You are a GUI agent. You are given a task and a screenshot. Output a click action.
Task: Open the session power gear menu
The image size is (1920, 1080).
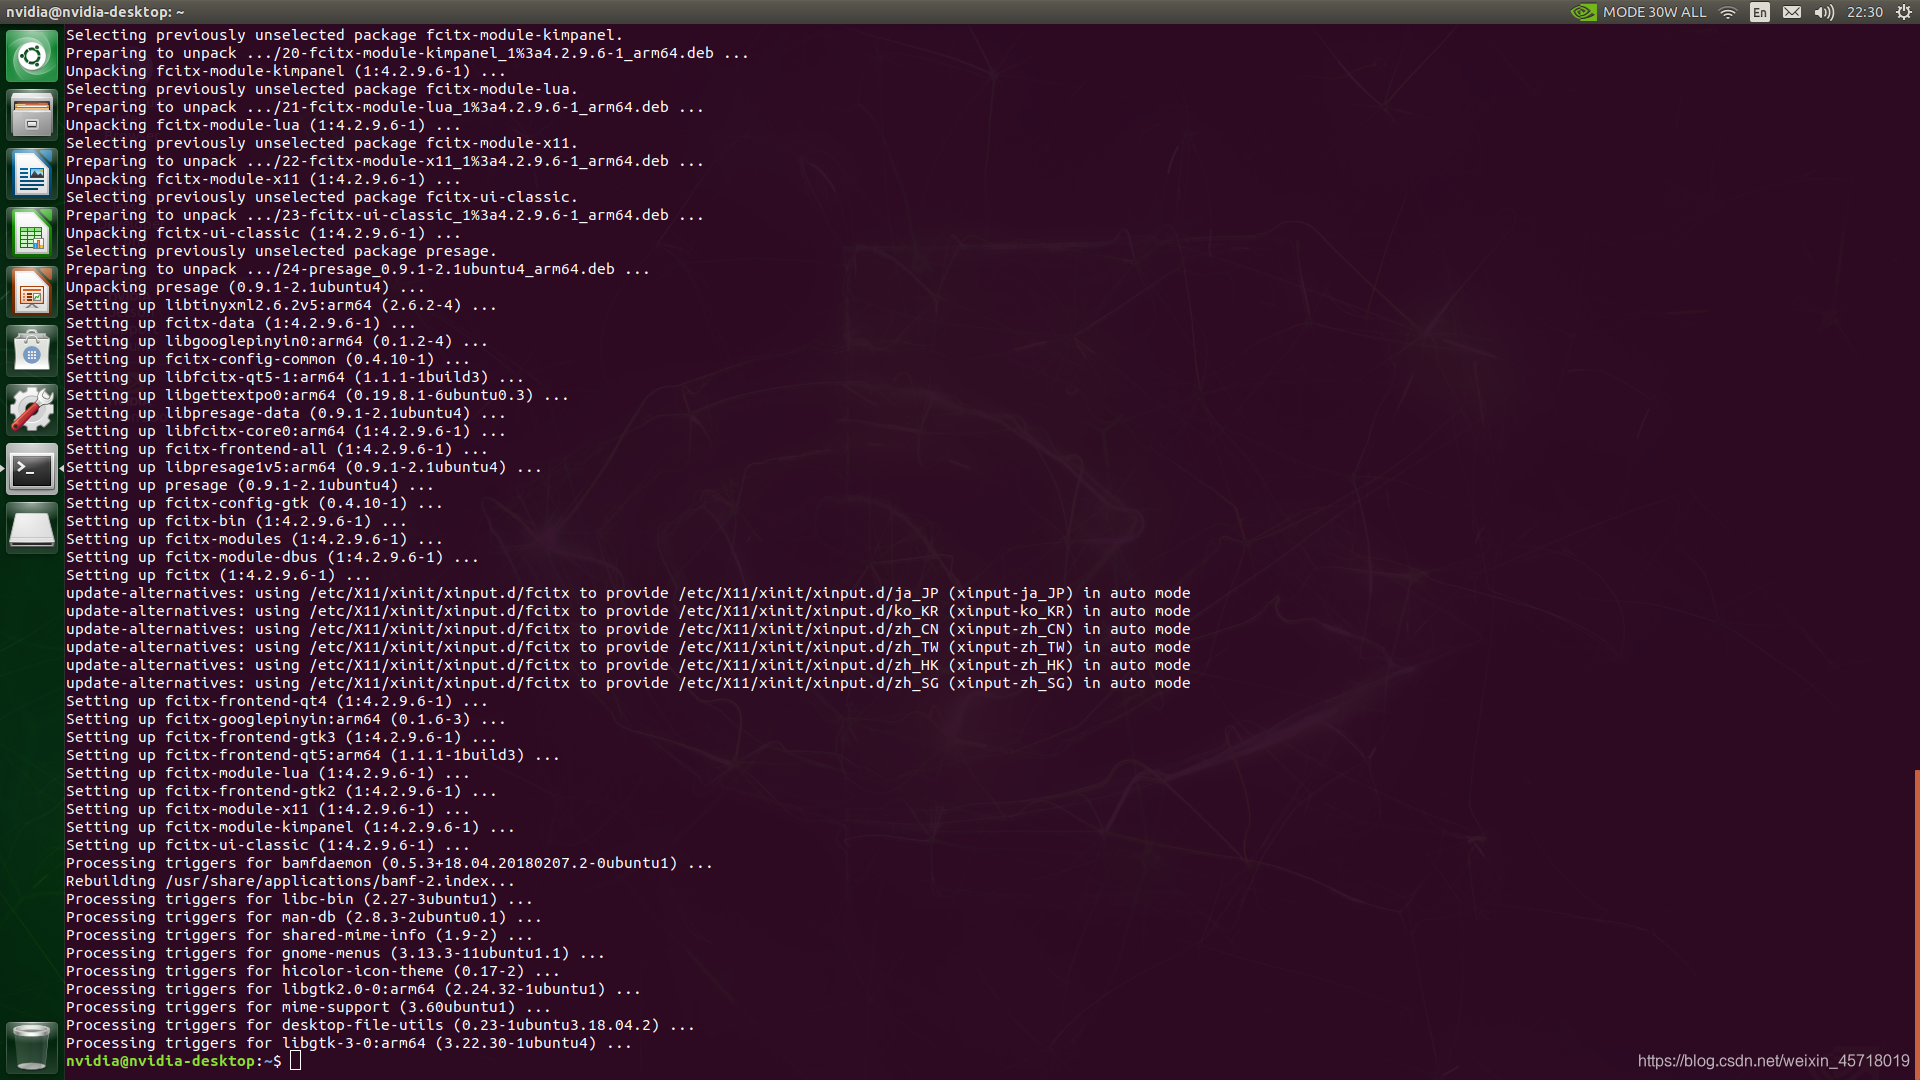[1904, 12]
